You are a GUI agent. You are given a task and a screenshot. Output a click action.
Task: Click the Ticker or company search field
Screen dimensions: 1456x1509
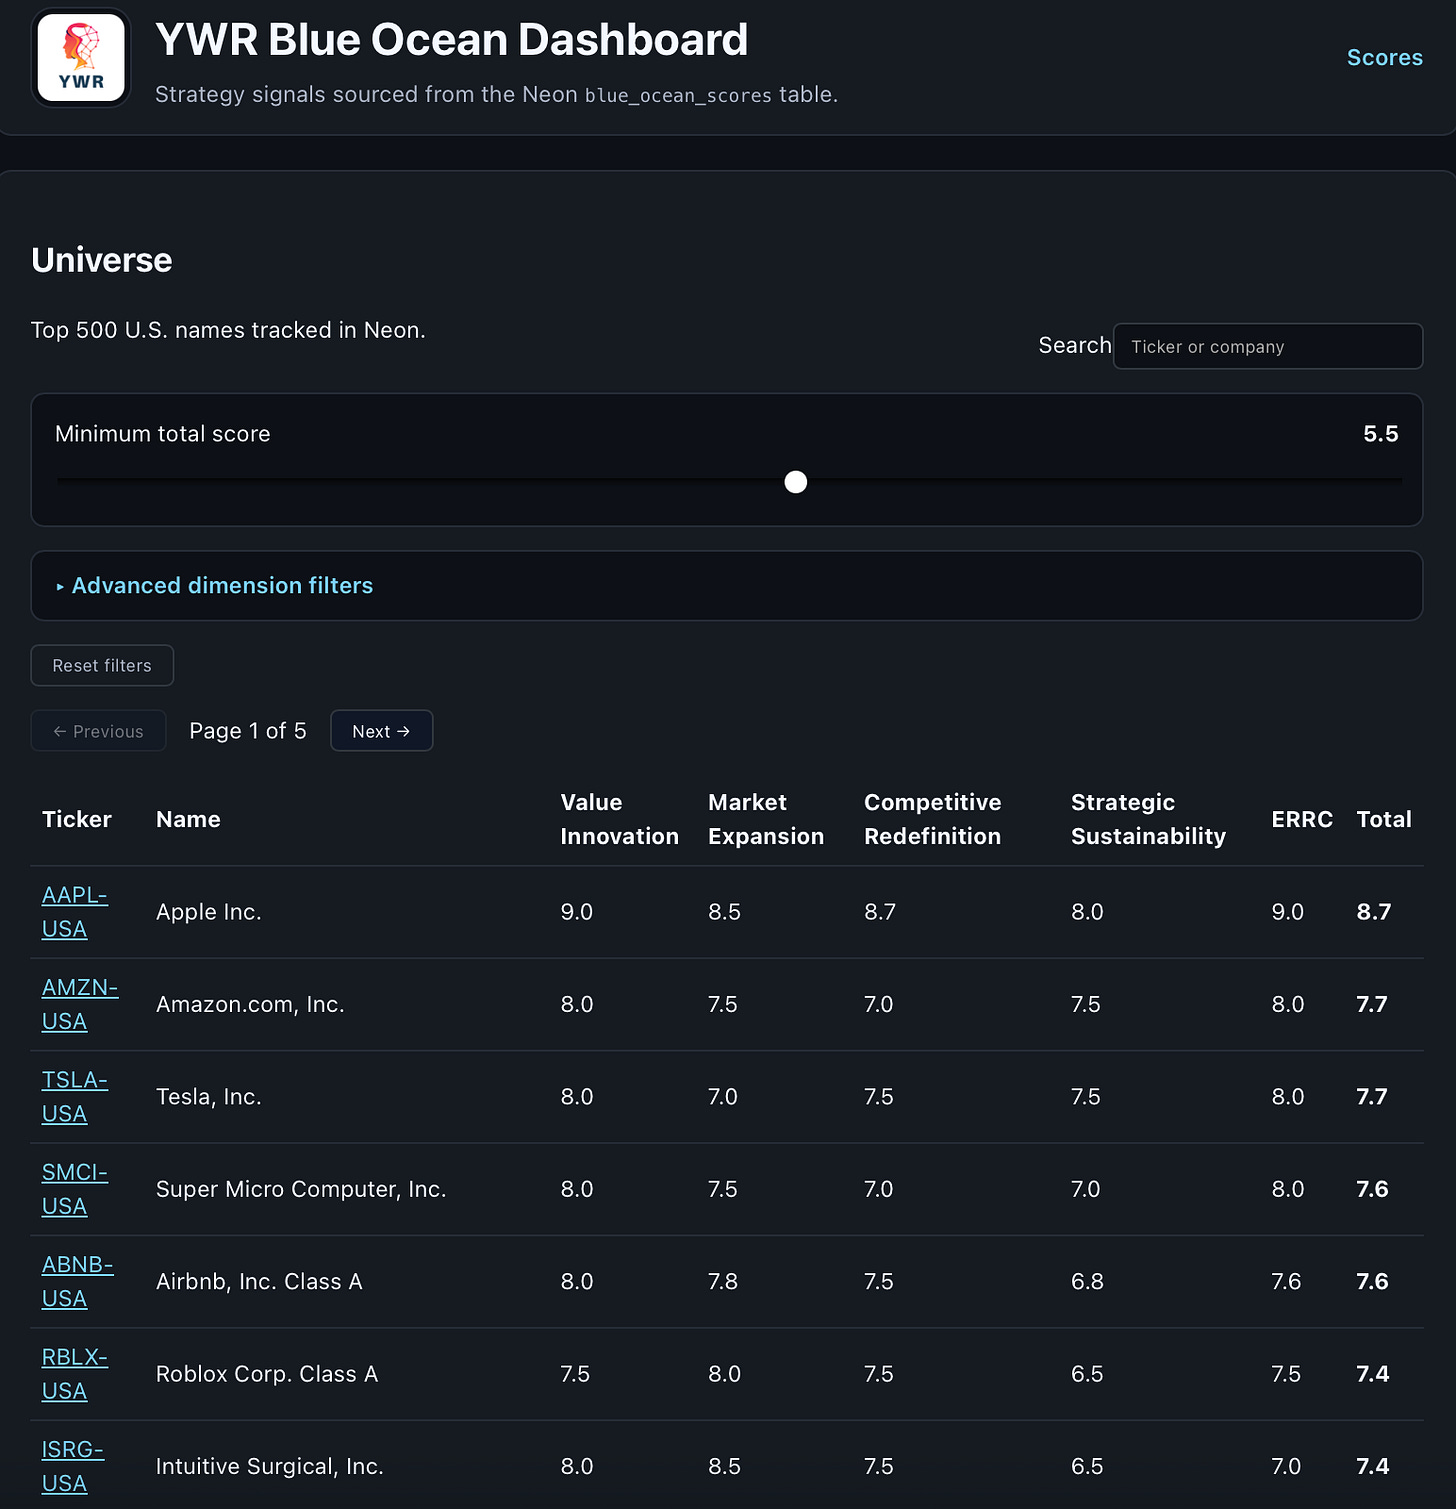click(1267, 346)
